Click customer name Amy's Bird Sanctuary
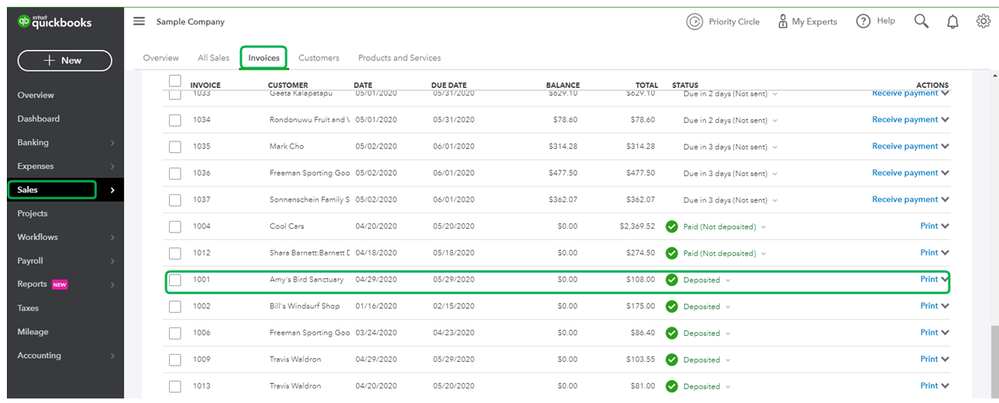The width and height of the screenshot is (999, 403). click(x=306, y=279)
